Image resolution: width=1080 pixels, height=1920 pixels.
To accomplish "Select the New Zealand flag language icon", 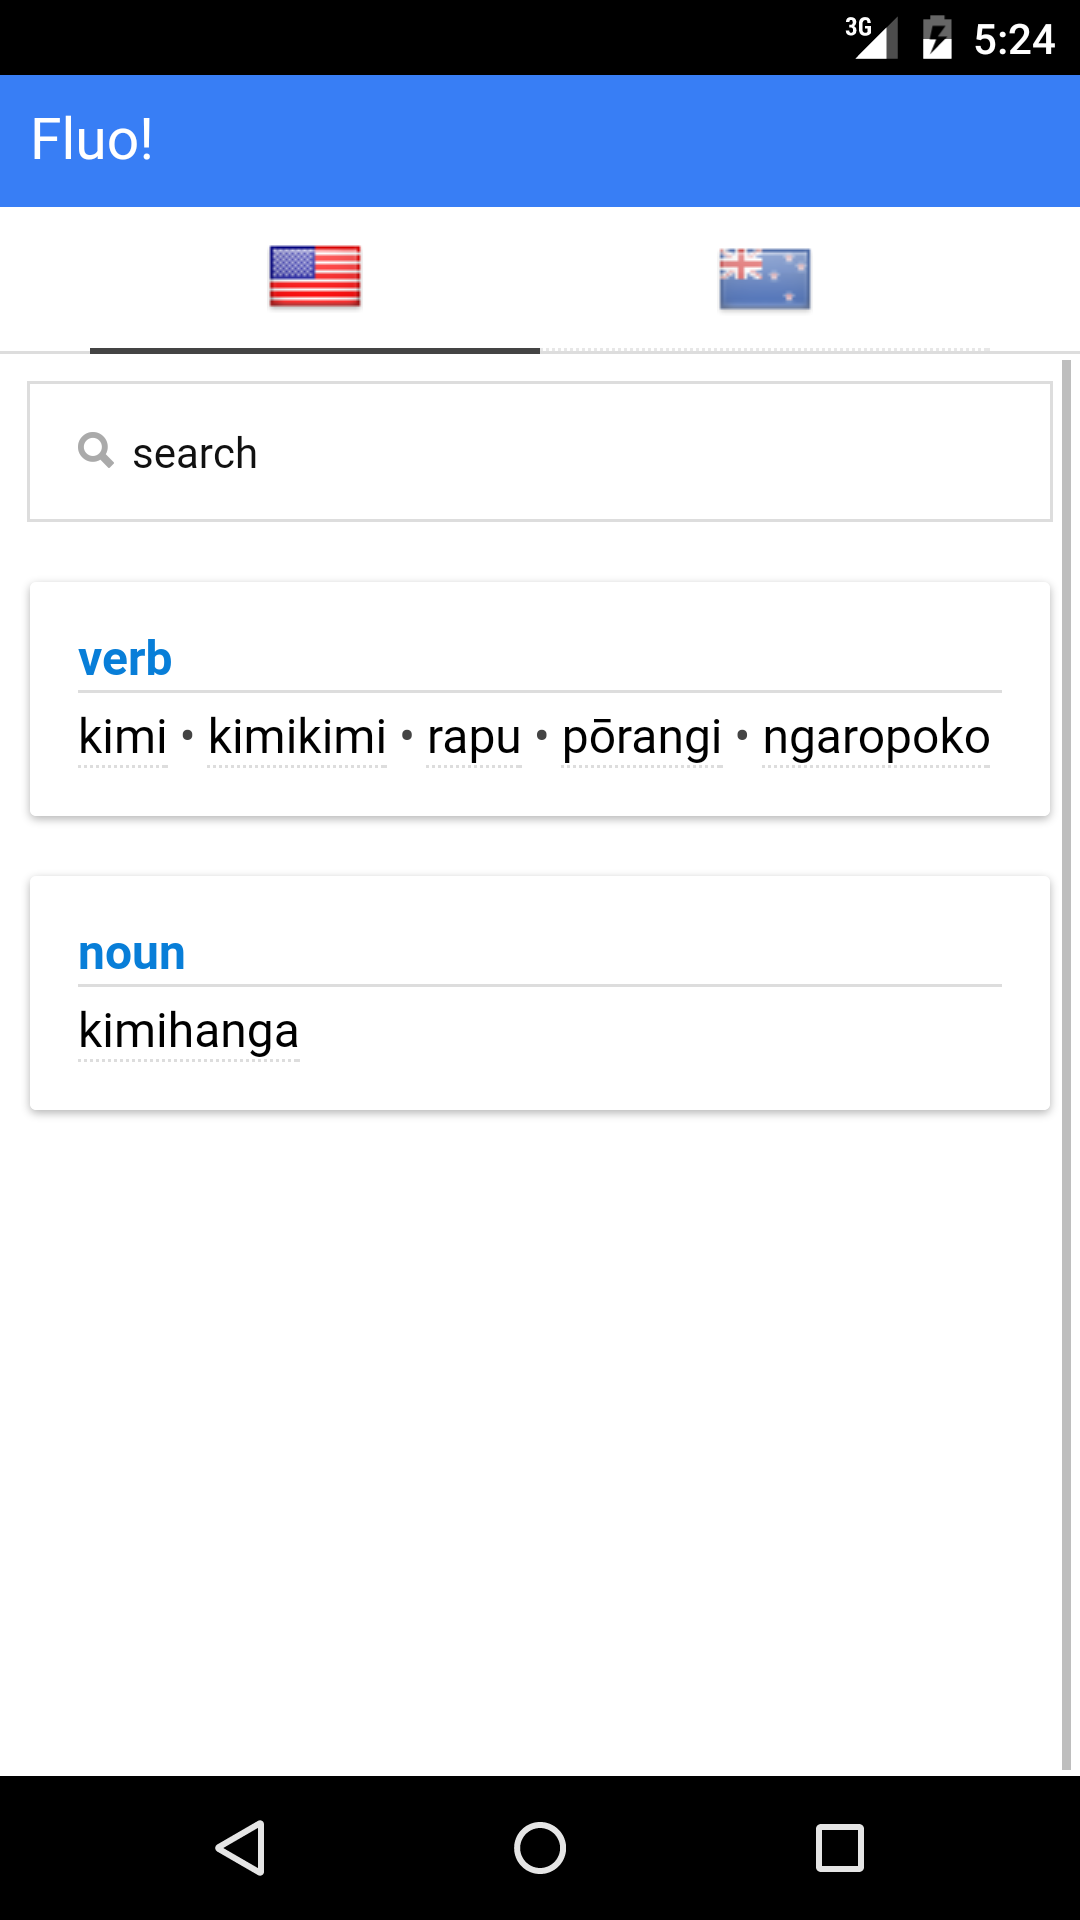I will pos(765,277).
